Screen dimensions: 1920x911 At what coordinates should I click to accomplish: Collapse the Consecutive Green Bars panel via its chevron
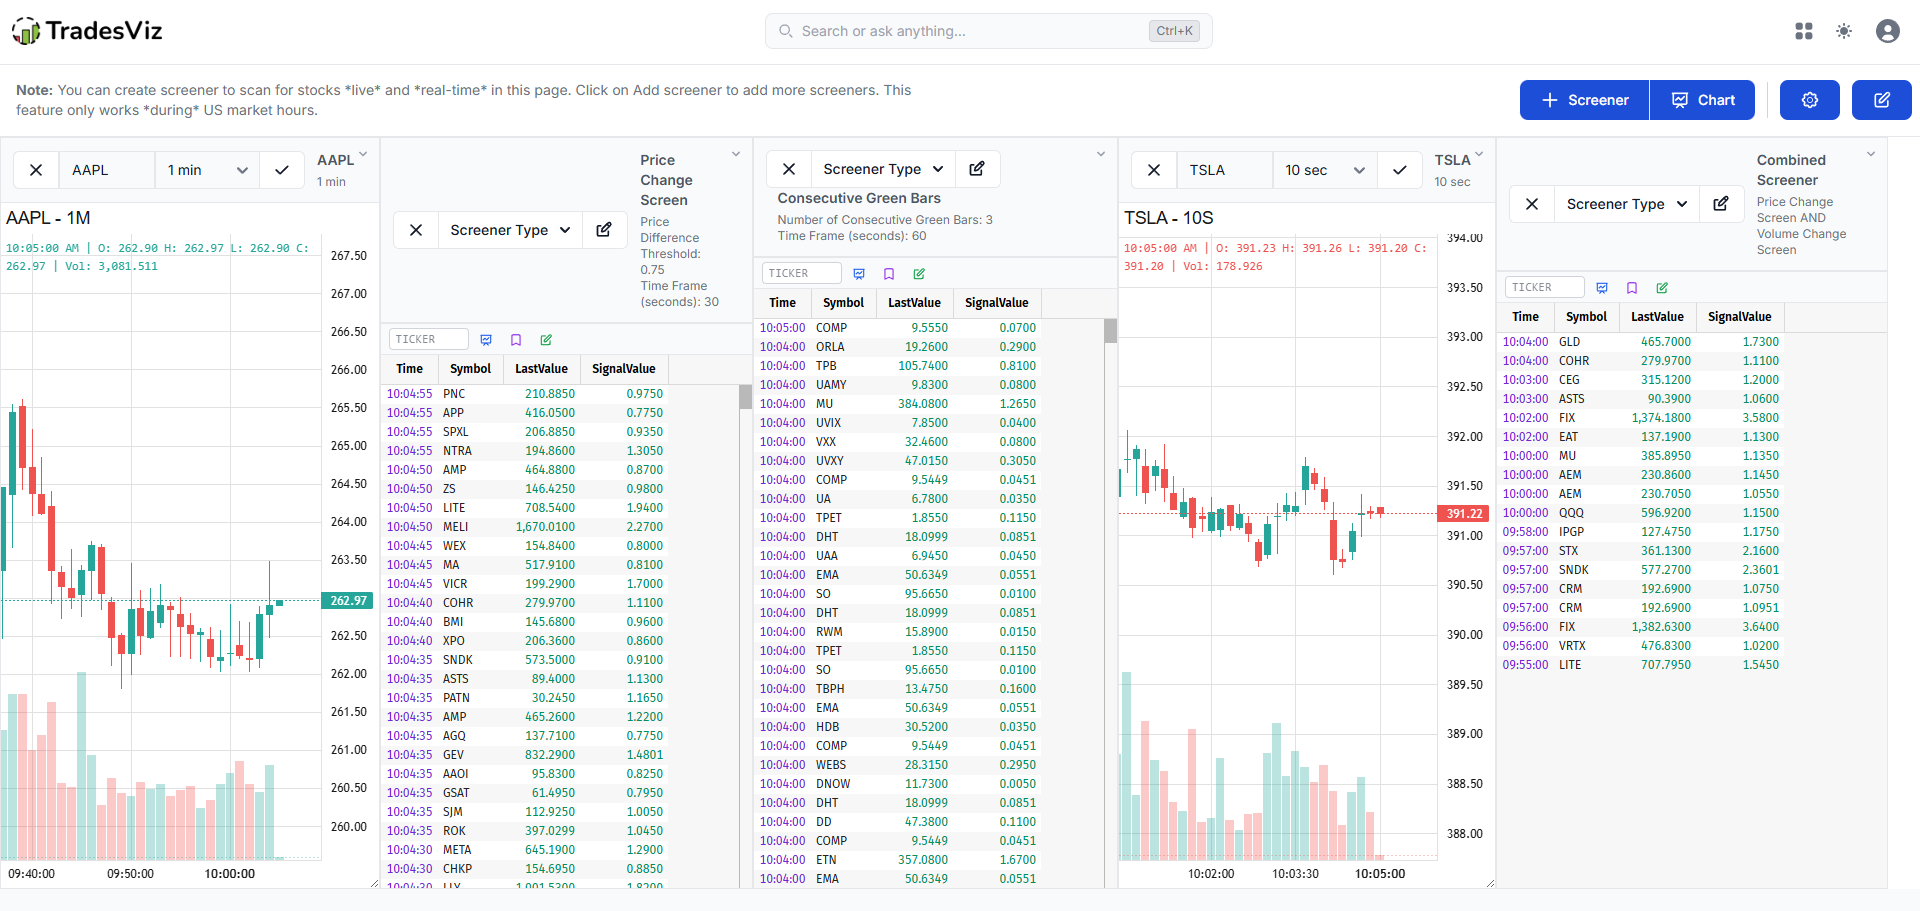tap(1100, 154)
